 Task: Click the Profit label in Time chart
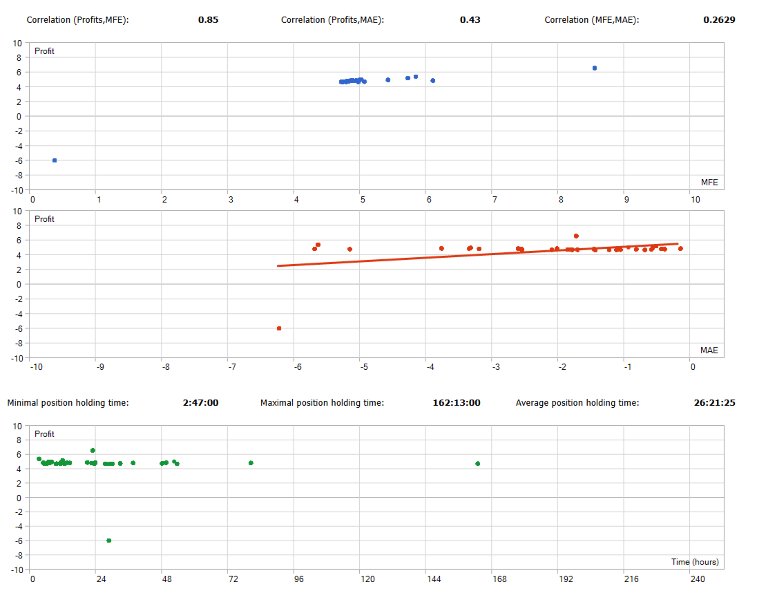coord(44,434)
